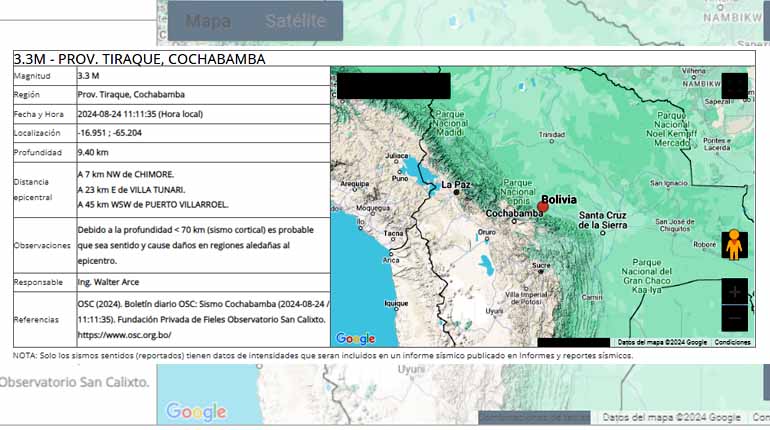Click the Combinaciones de teclas button at bottom
The image size is (770, 430).
[533, 417]
